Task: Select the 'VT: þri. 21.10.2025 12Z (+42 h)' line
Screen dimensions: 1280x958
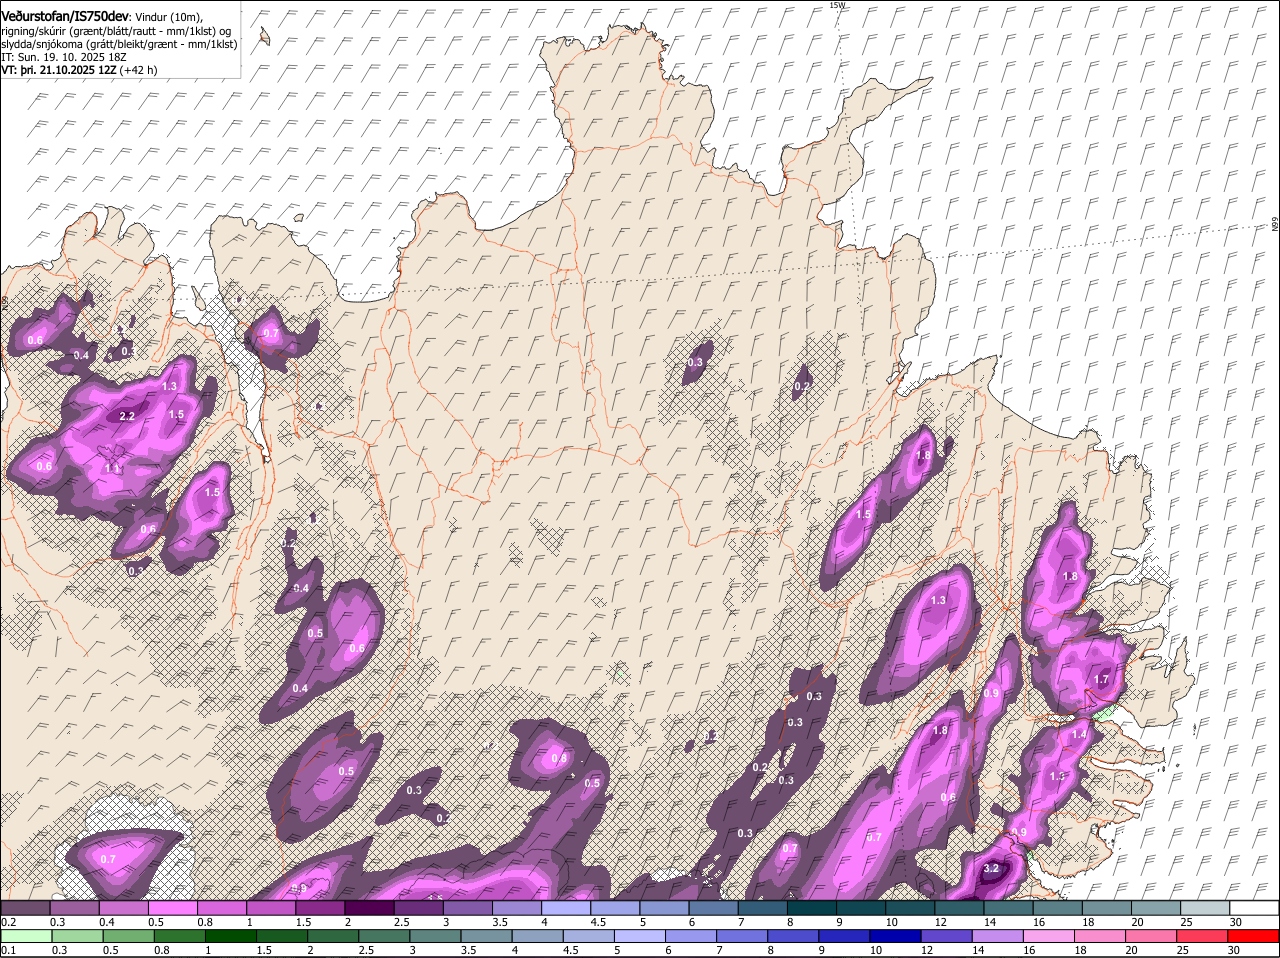Action: 79,70
